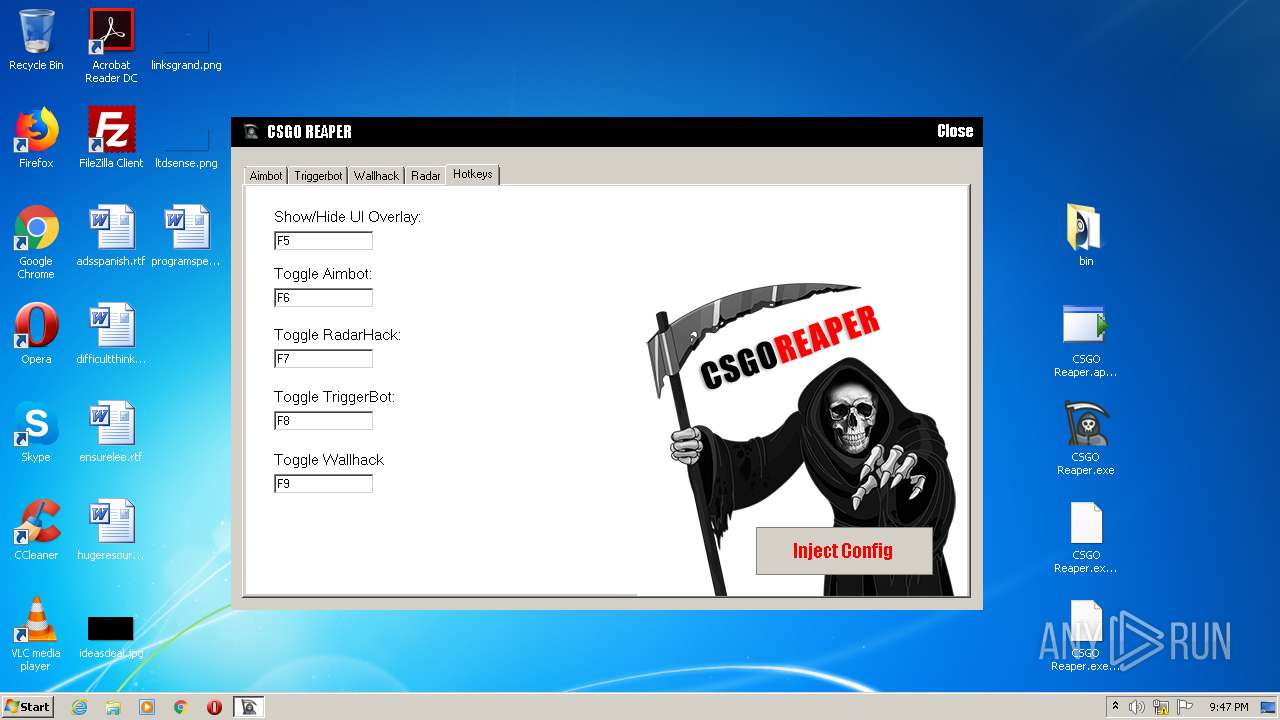Edit the Toggle RadarHack hotkey field
Viewport: 1280px width, 720px height.
[x=323, y=358]
